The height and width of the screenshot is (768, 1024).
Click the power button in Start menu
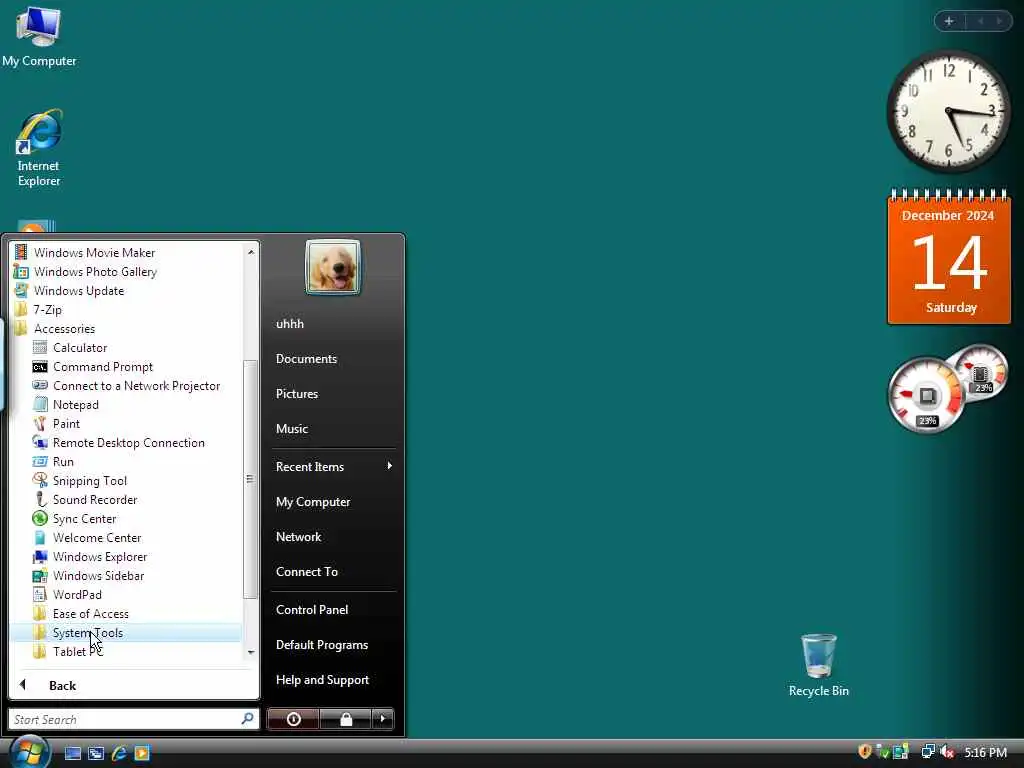pos(293,719)
